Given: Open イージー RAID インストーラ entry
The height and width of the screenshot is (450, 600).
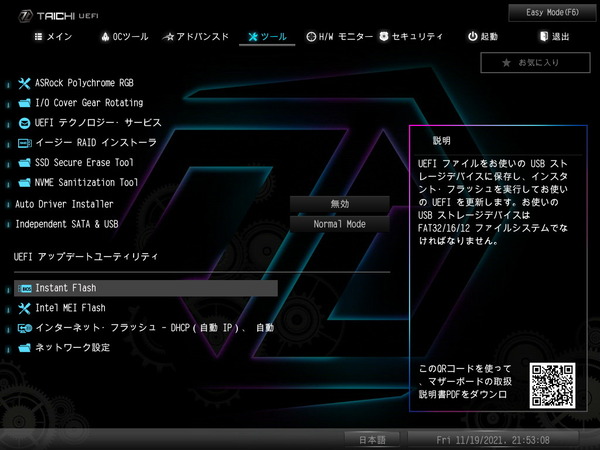Looking at the screenshot, I should point(96,143).
